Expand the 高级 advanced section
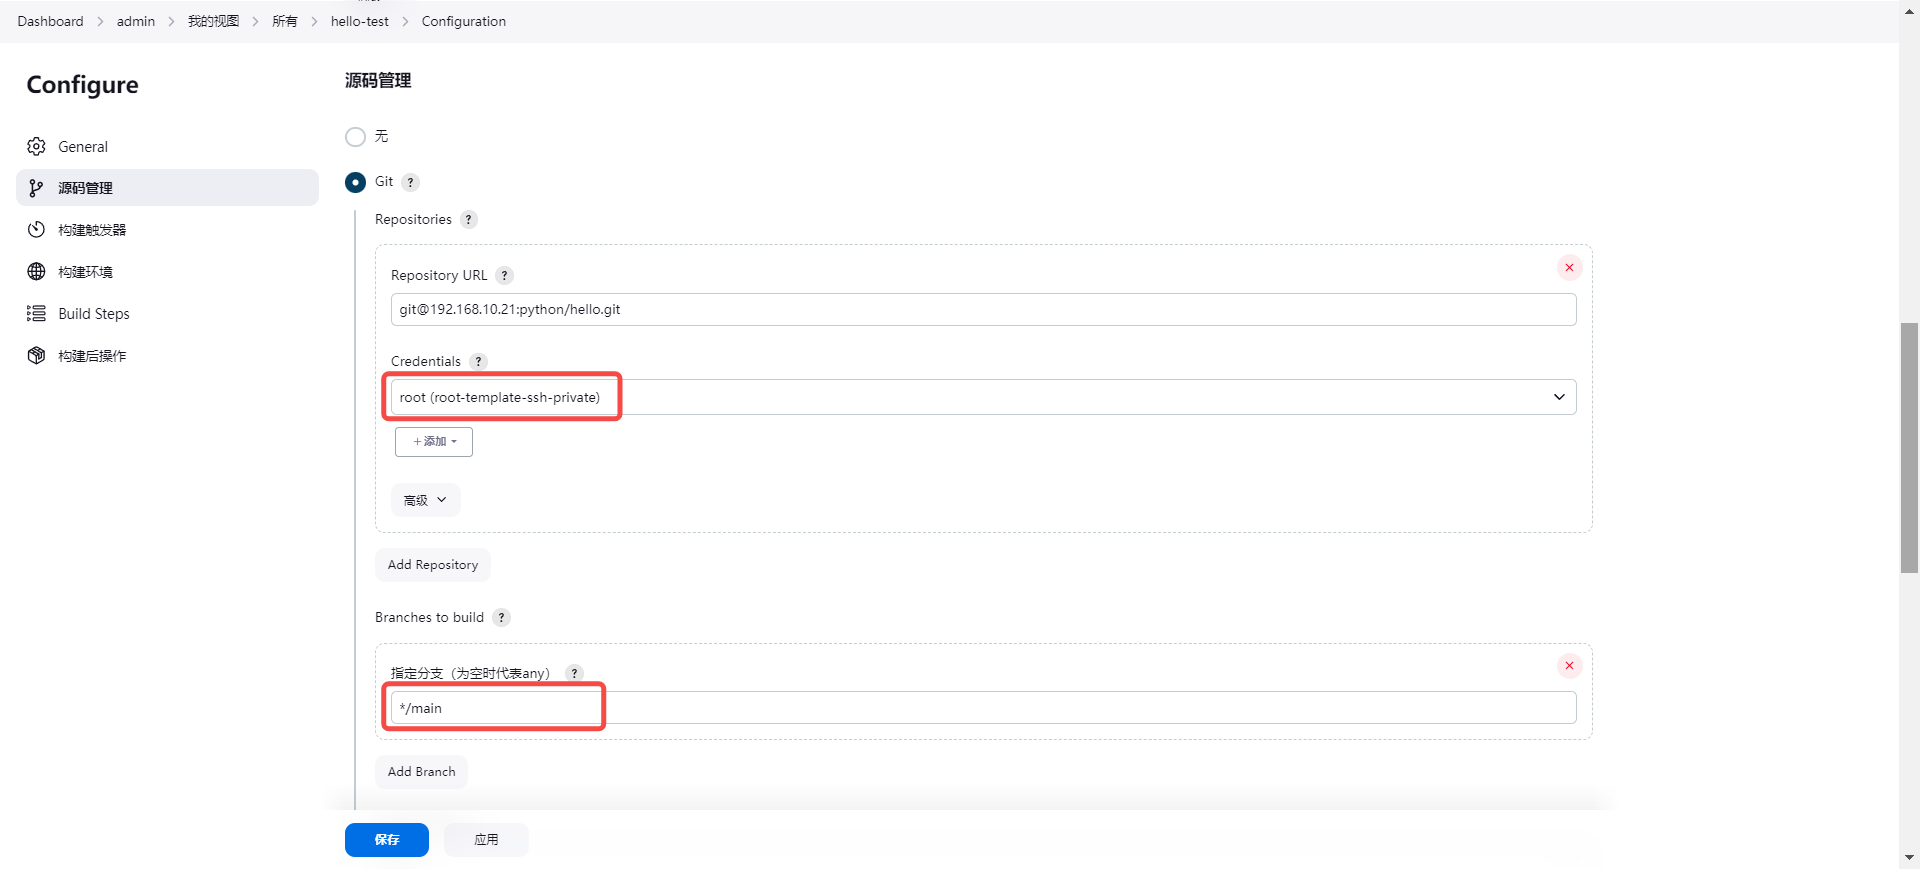The image size is (1920, 869). (x=425, y=501)
